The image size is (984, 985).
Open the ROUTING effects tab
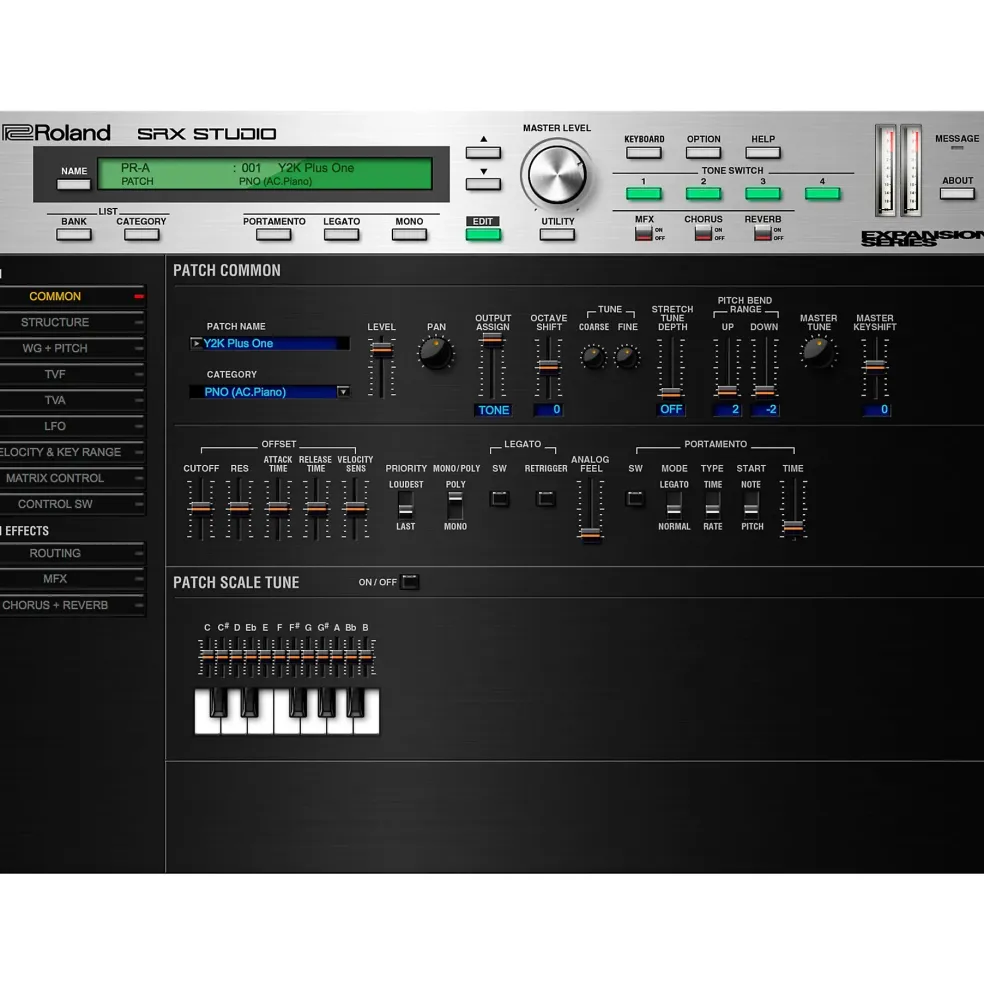(x=72, y=553)
